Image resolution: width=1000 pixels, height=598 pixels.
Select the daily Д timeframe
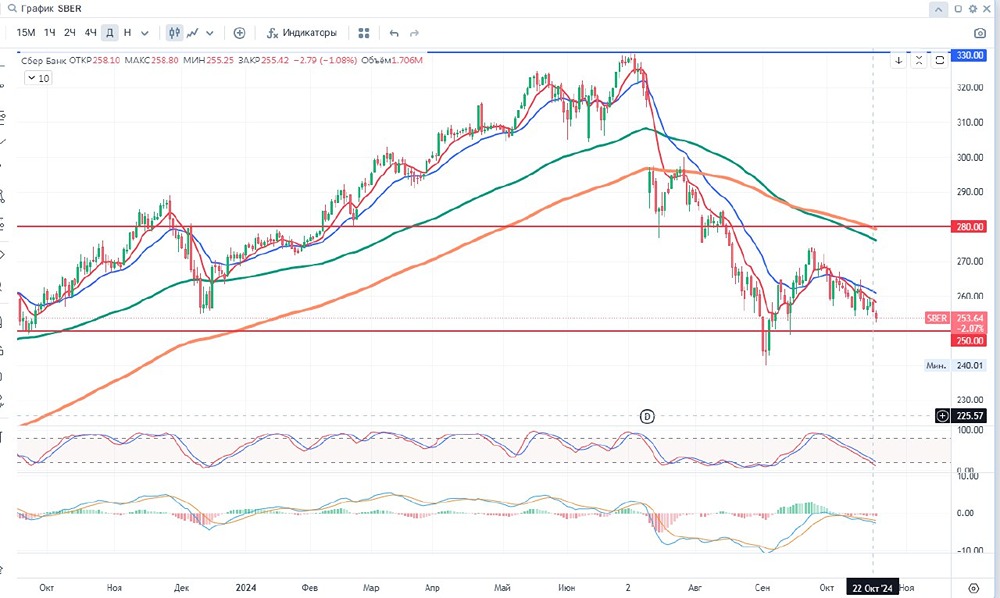(x=110, y=33)
